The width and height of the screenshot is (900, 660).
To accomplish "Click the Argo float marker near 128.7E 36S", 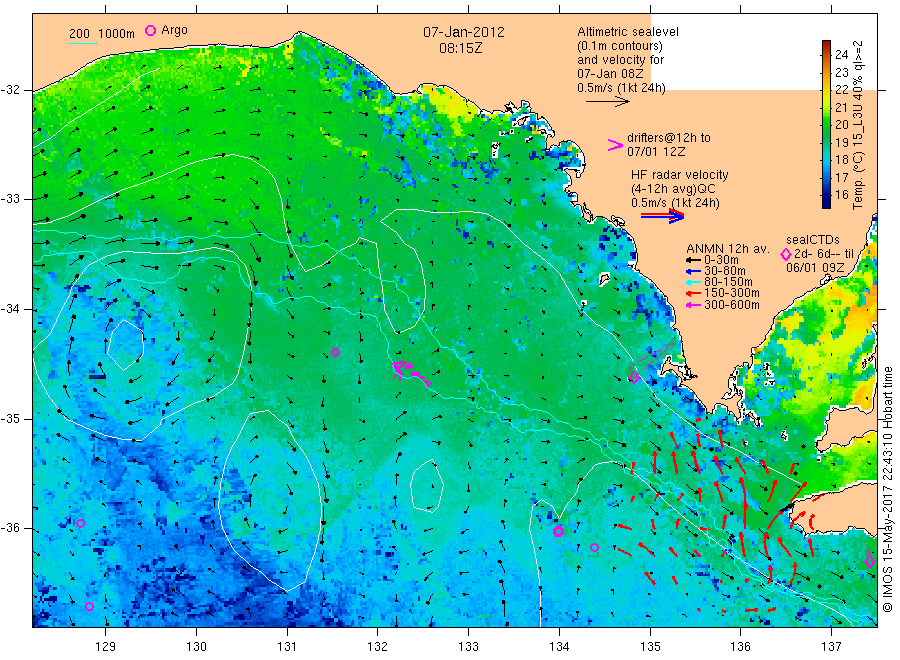I will [x=80, y=523].
